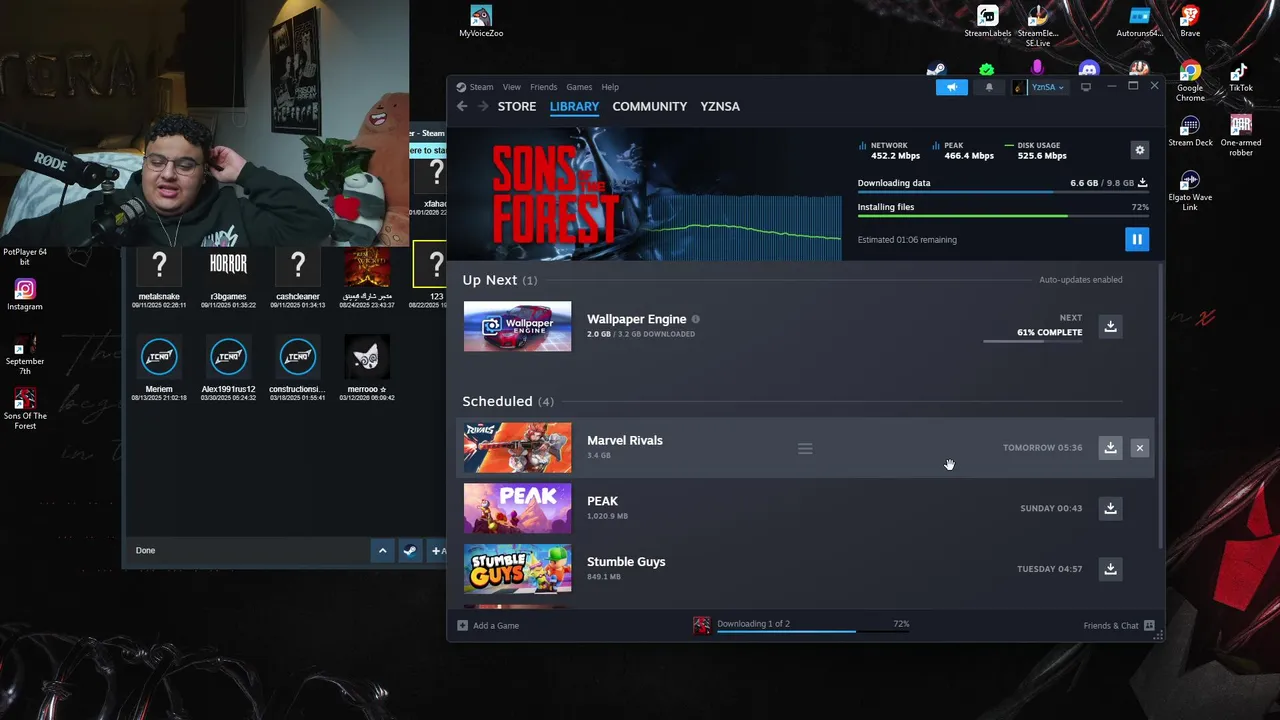Select the Stumble Guys title text
The width and height of the screenshot is (1280, 720).
[626, 561]
